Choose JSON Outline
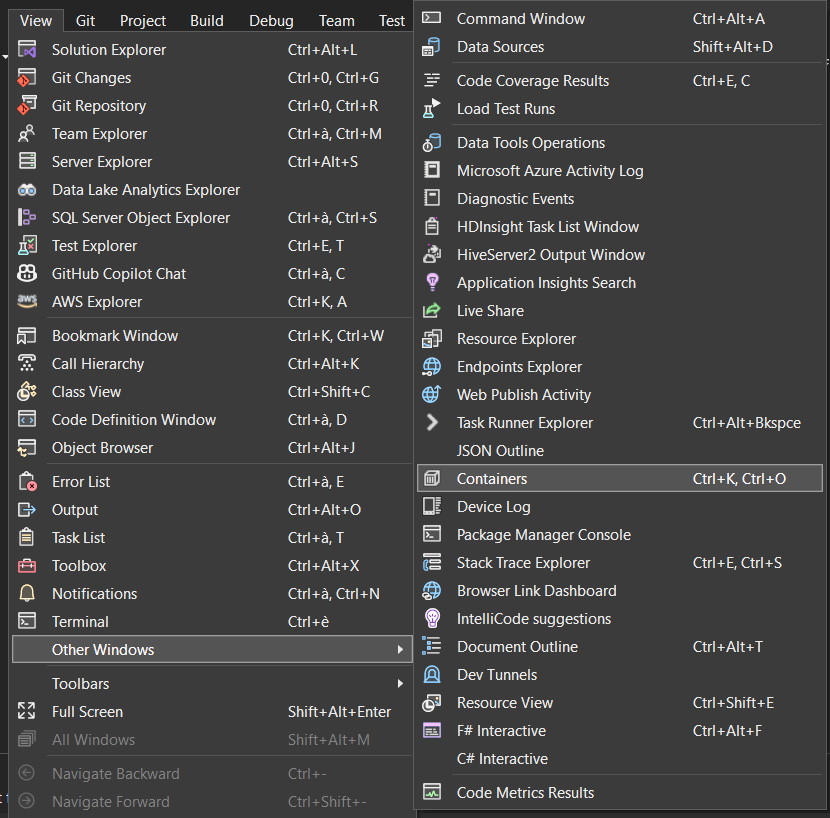Screen dimensions: 830x818 tap(619, 451)
